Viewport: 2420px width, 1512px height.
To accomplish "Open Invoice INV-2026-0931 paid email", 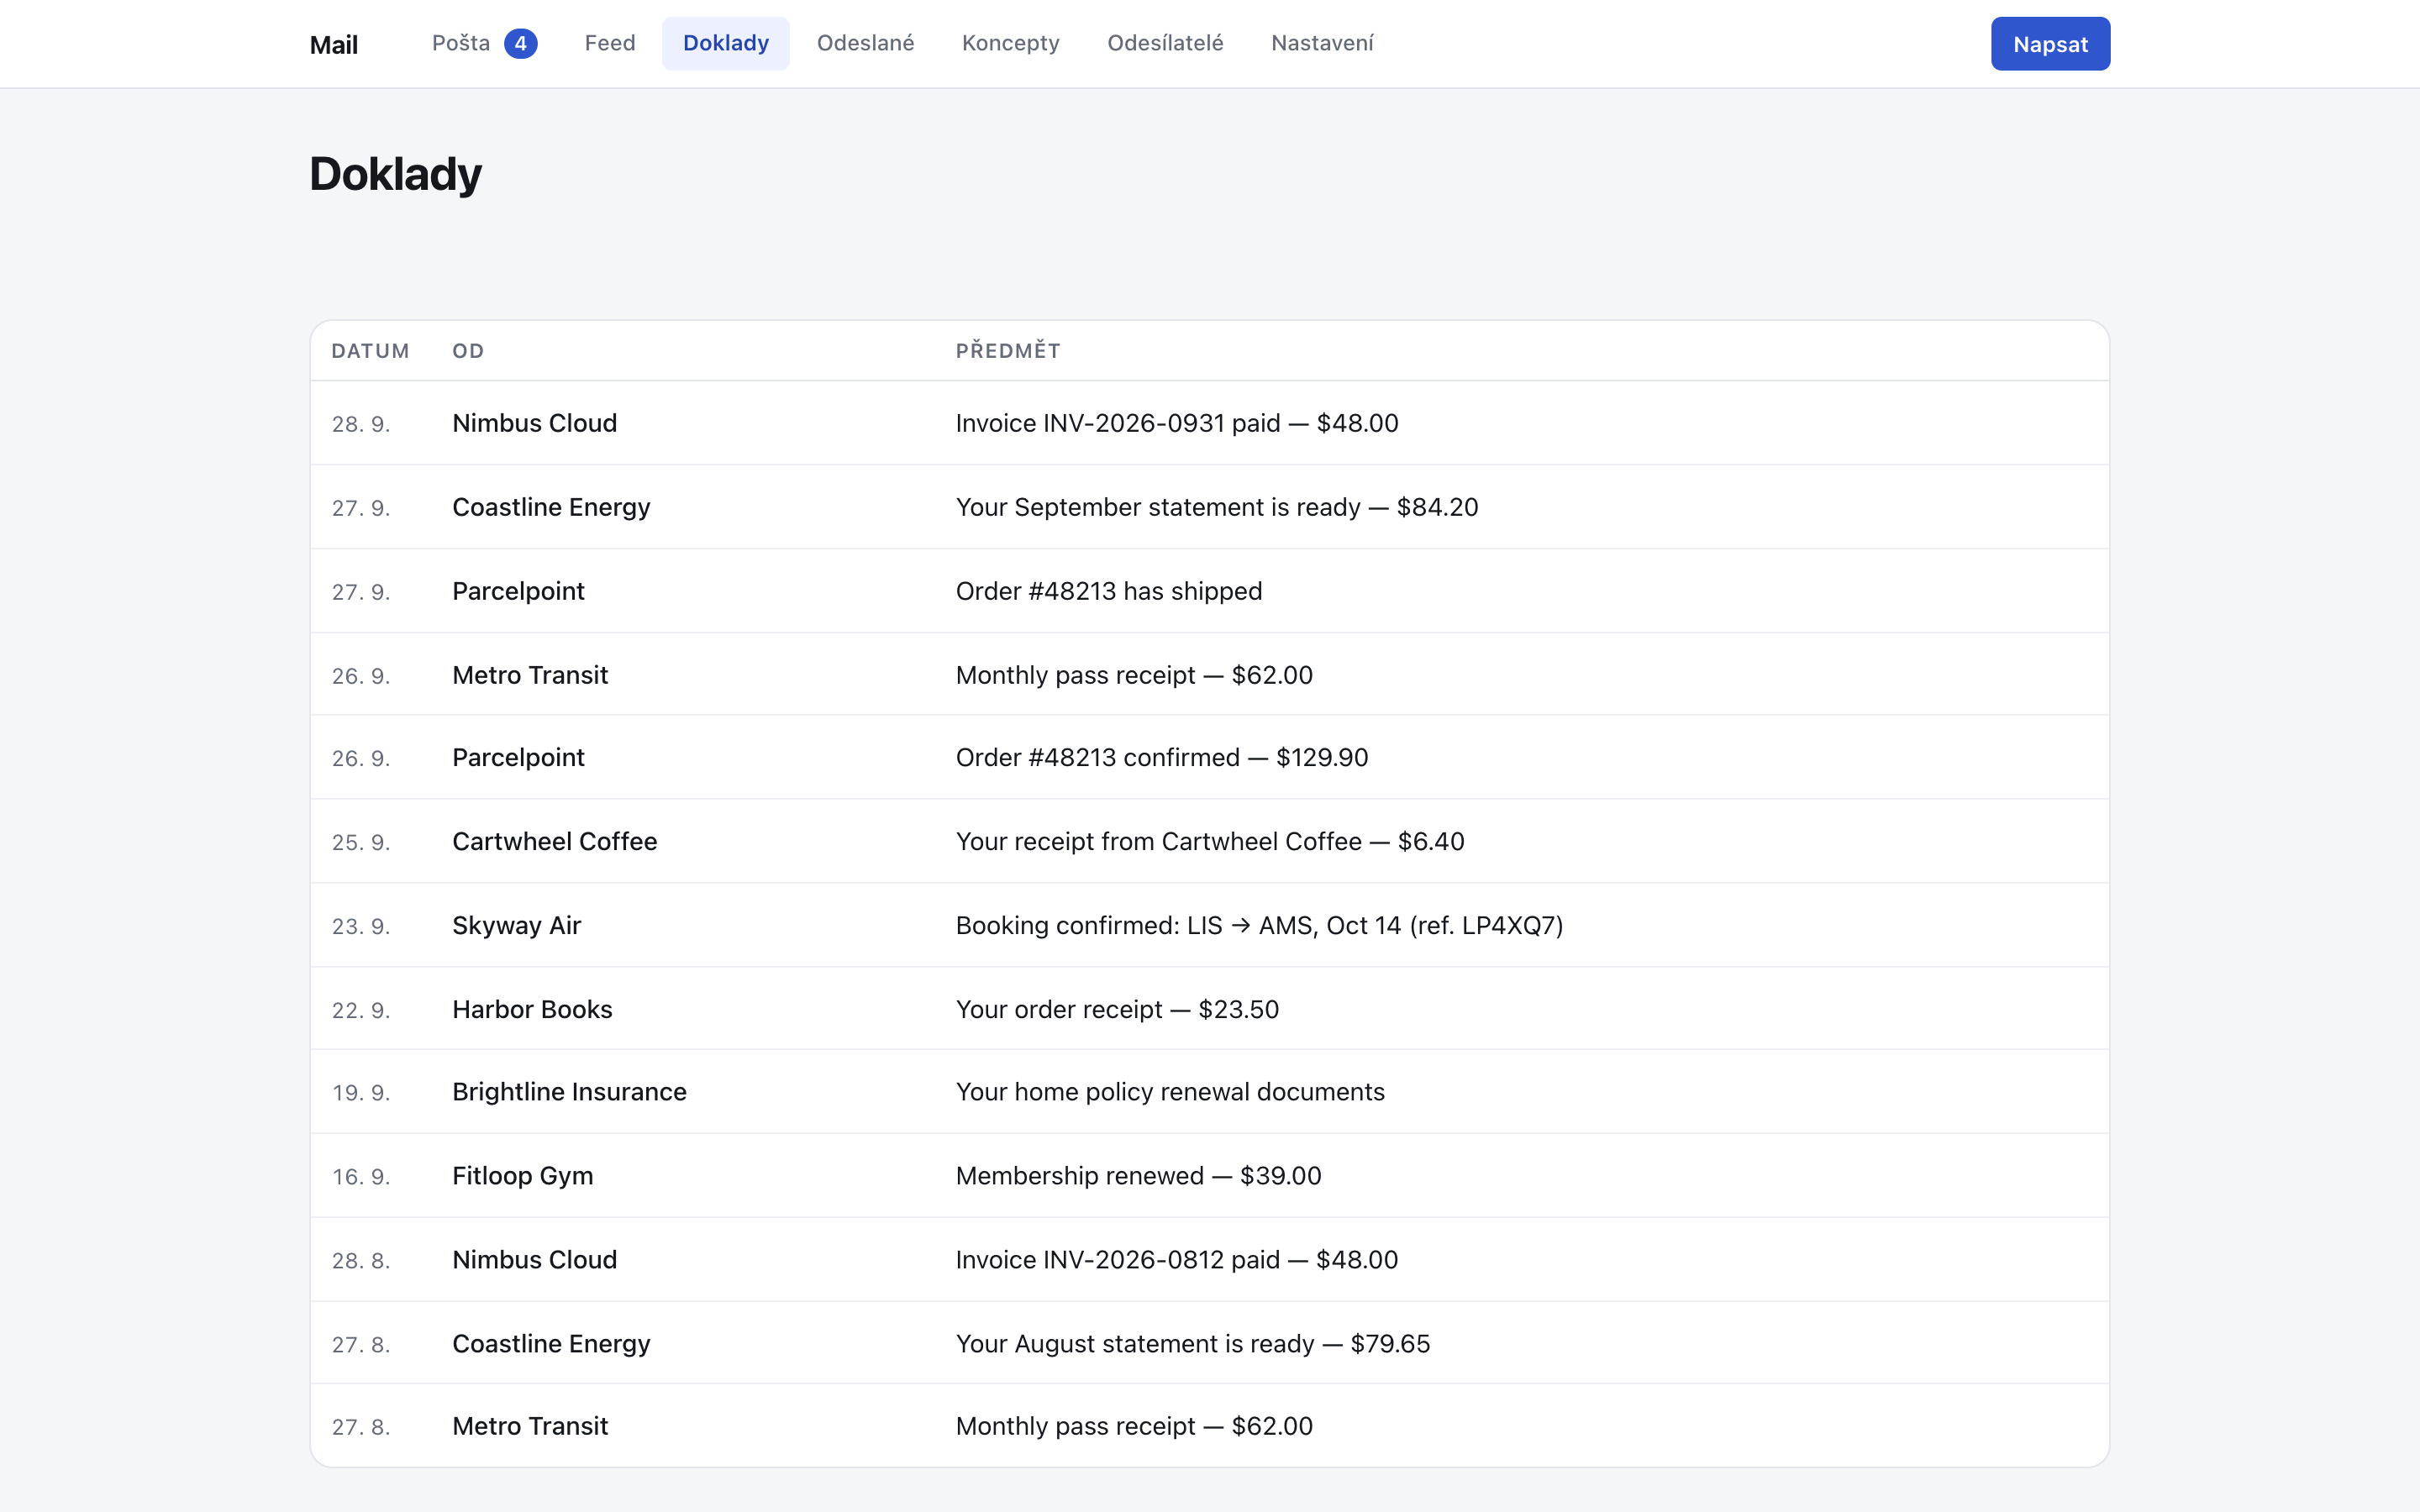I will click(1210, 423).
